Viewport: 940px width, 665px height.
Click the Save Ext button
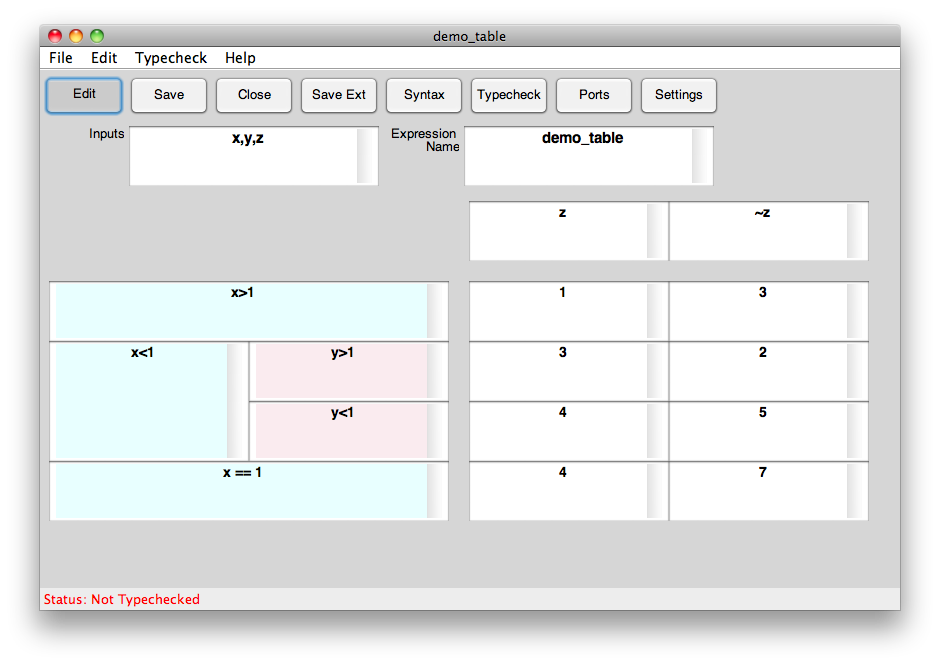tap(339, 95)
